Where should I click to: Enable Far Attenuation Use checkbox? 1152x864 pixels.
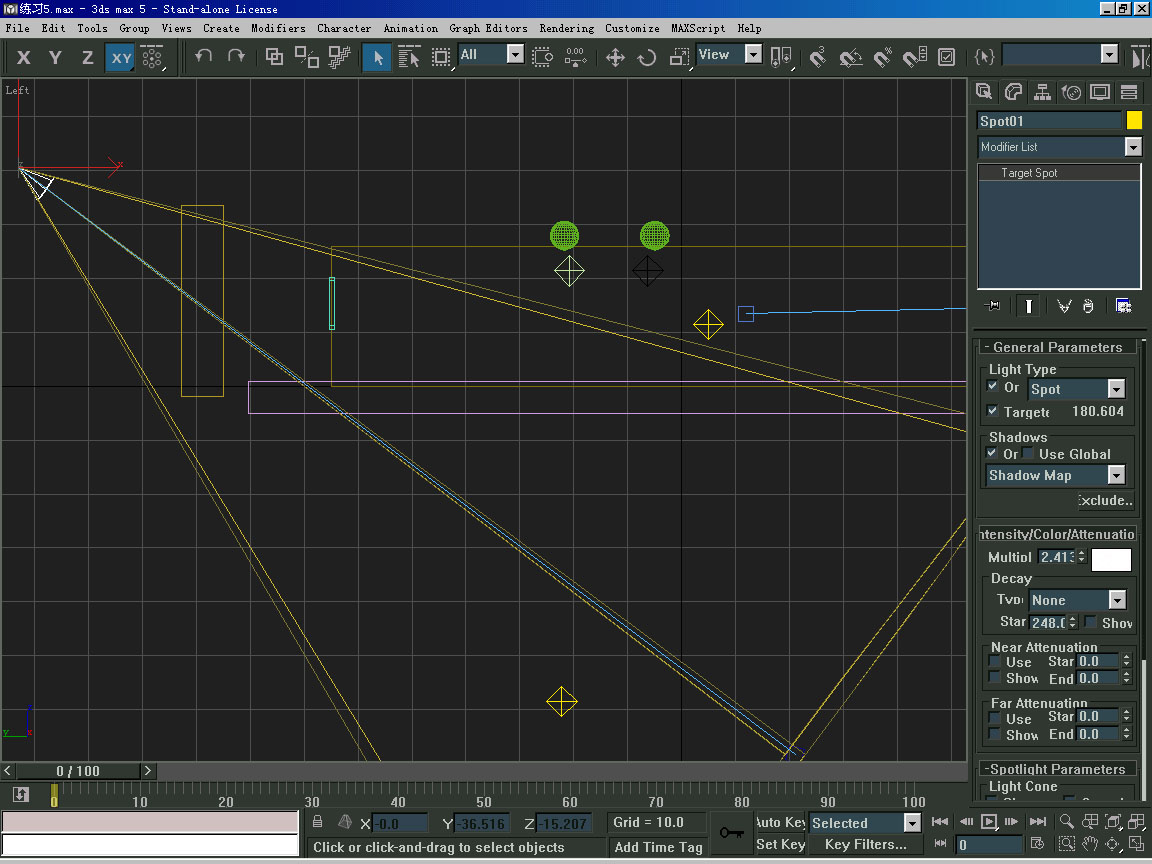pos(995,718)
